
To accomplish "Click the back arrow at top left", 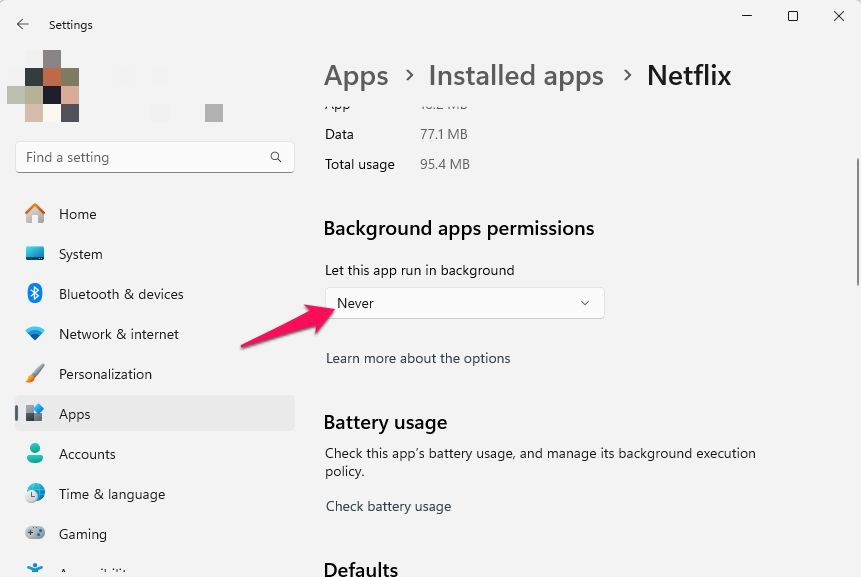I will click(x=22, y=24).
